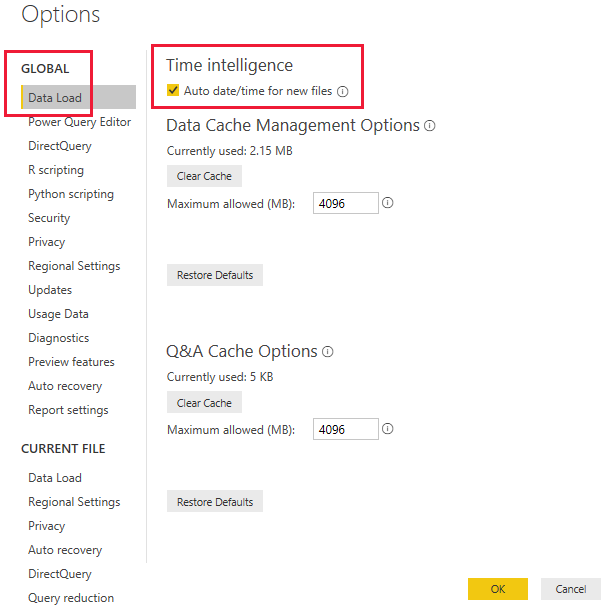Open Python scripting options
This screenshot has height=613, width=607.
coord(71,194)
